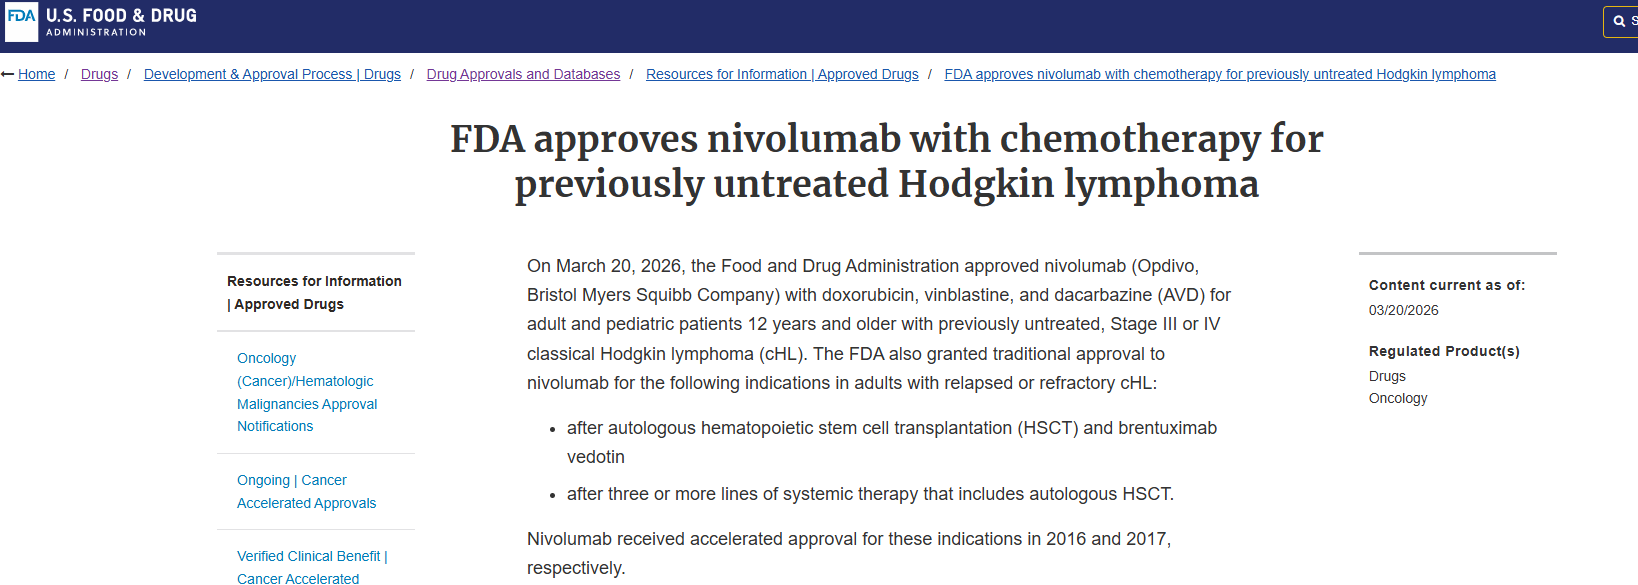Go to the Home breadcrumb

[37, 75]
